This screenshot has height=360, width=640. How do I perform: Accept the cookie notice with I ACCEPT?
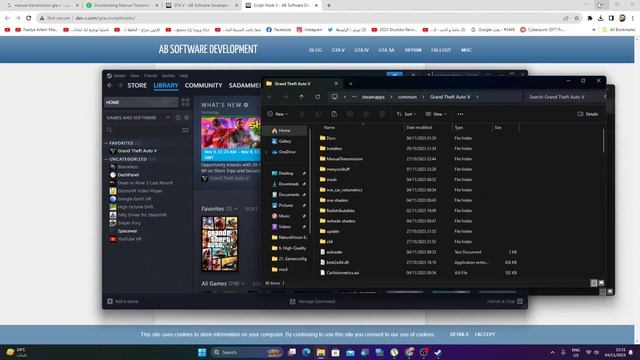tap(485, 334)
